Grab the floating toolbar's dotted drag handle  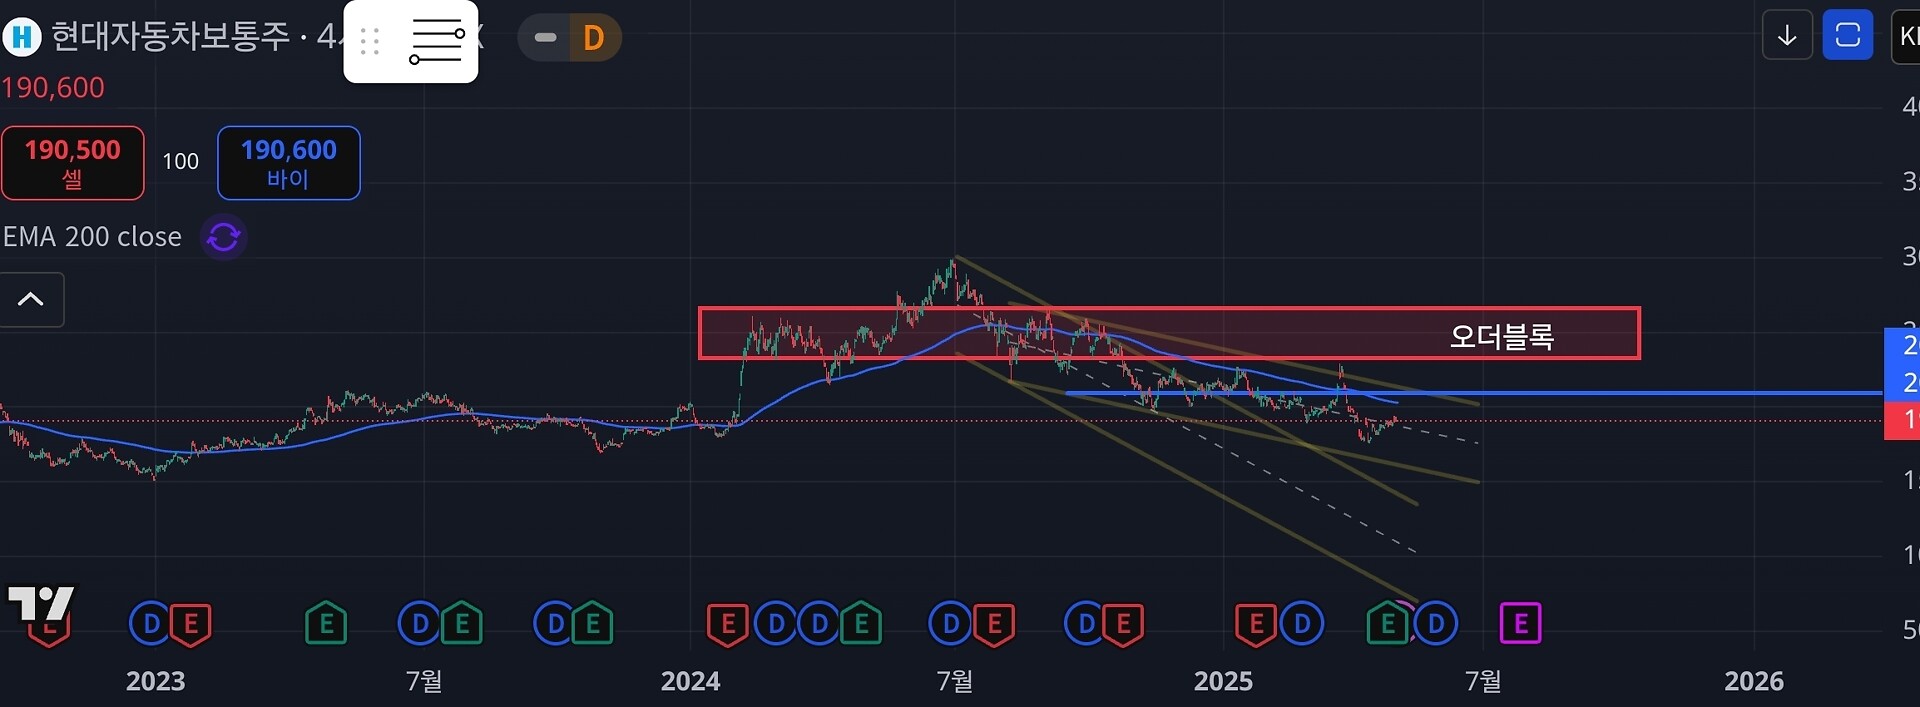370,41
